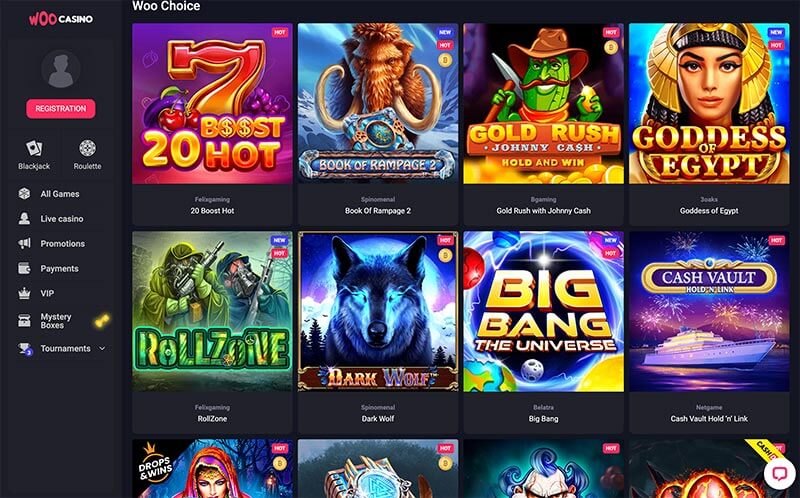Click the All Games dice icon
The width and height of the screenshot is (800, 498).
click(24, 194)
